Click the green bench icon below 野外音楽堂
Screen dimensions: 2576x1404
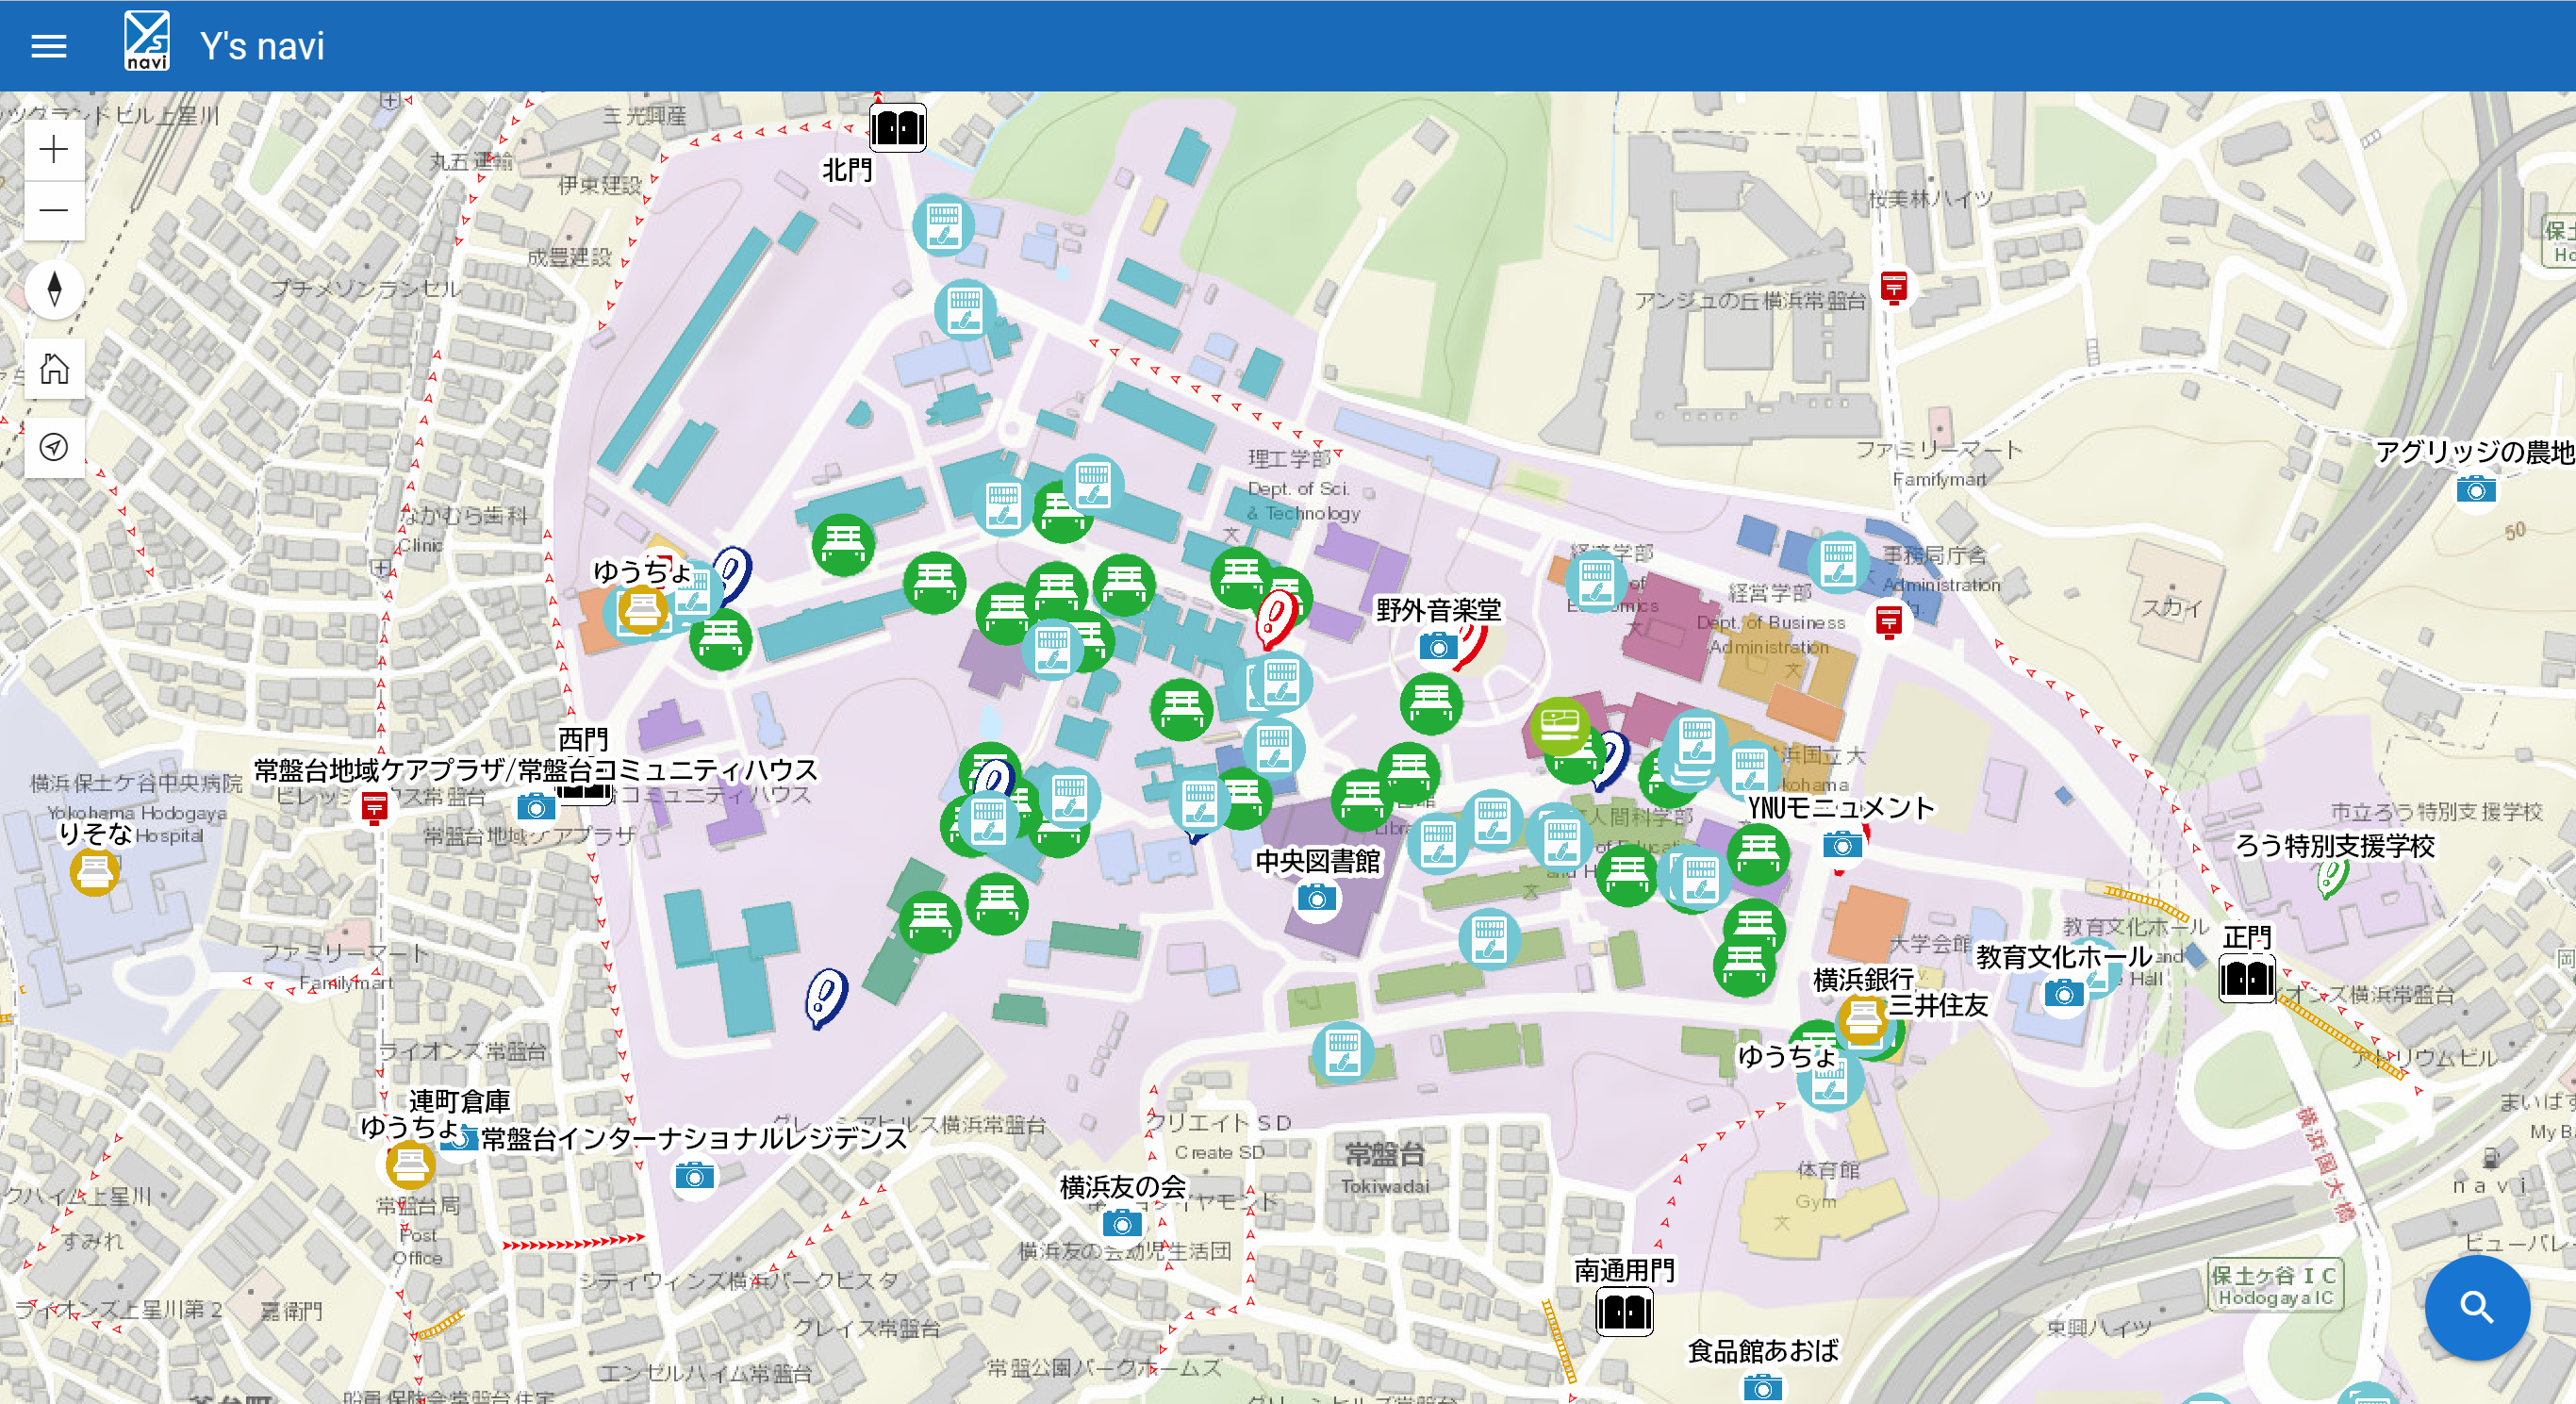coord(1431,704)
